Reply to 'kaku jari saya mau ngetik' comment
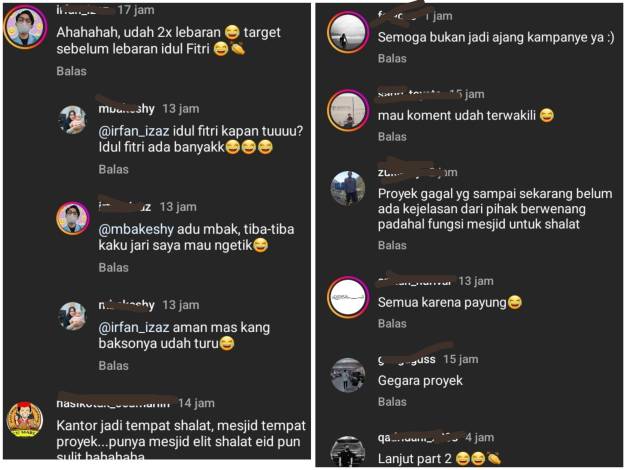Image resolution: width=627 pixels, height=470 pixels. click(x=114, y=267)
